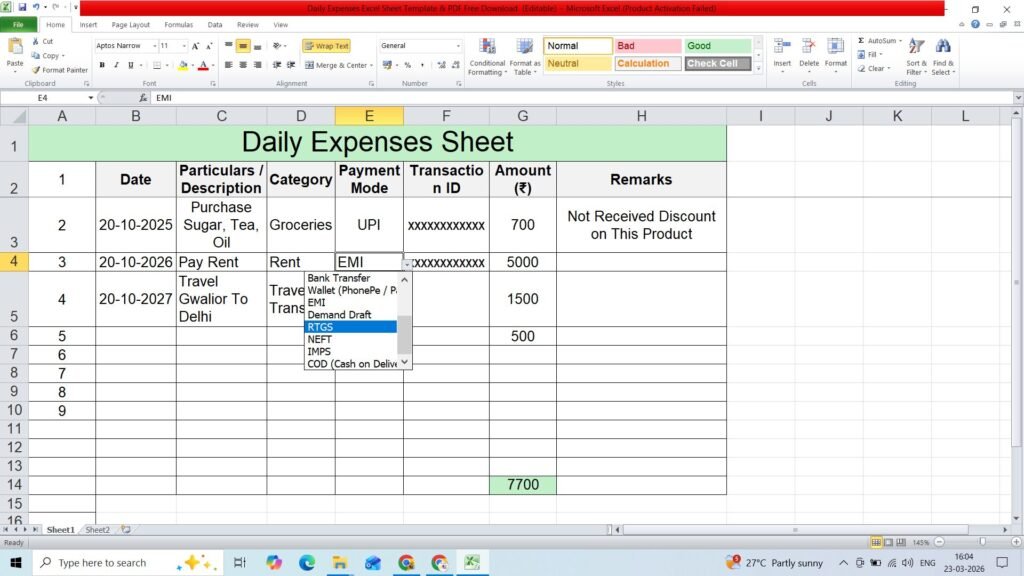Click the AutoSum sigma icon

[x=861, y=40]
